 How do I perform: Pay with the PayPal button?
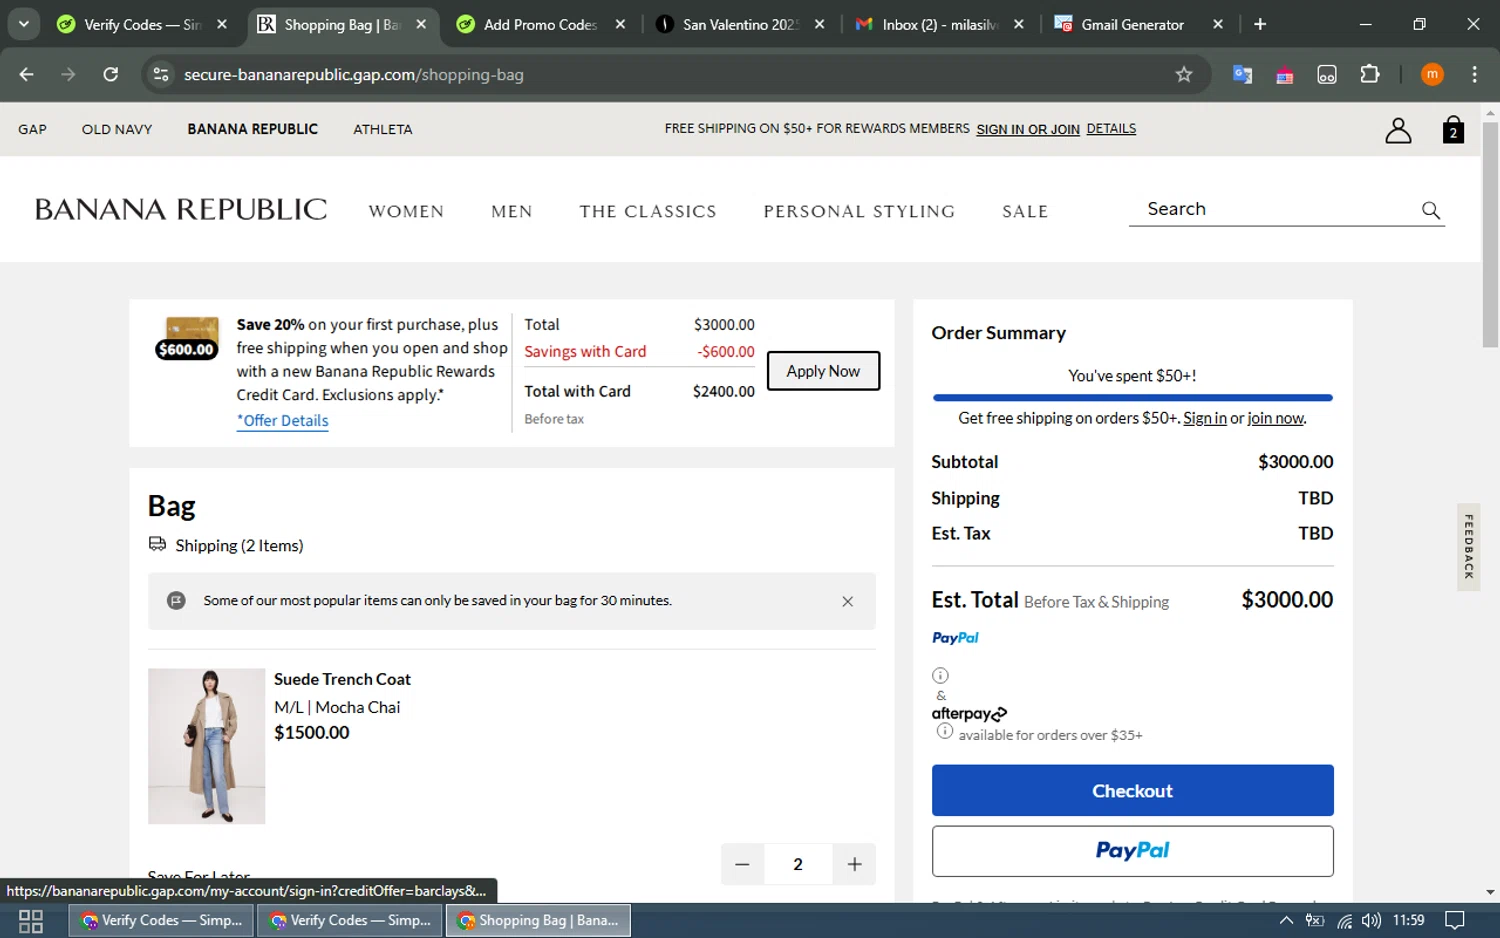click(1132, 851)
